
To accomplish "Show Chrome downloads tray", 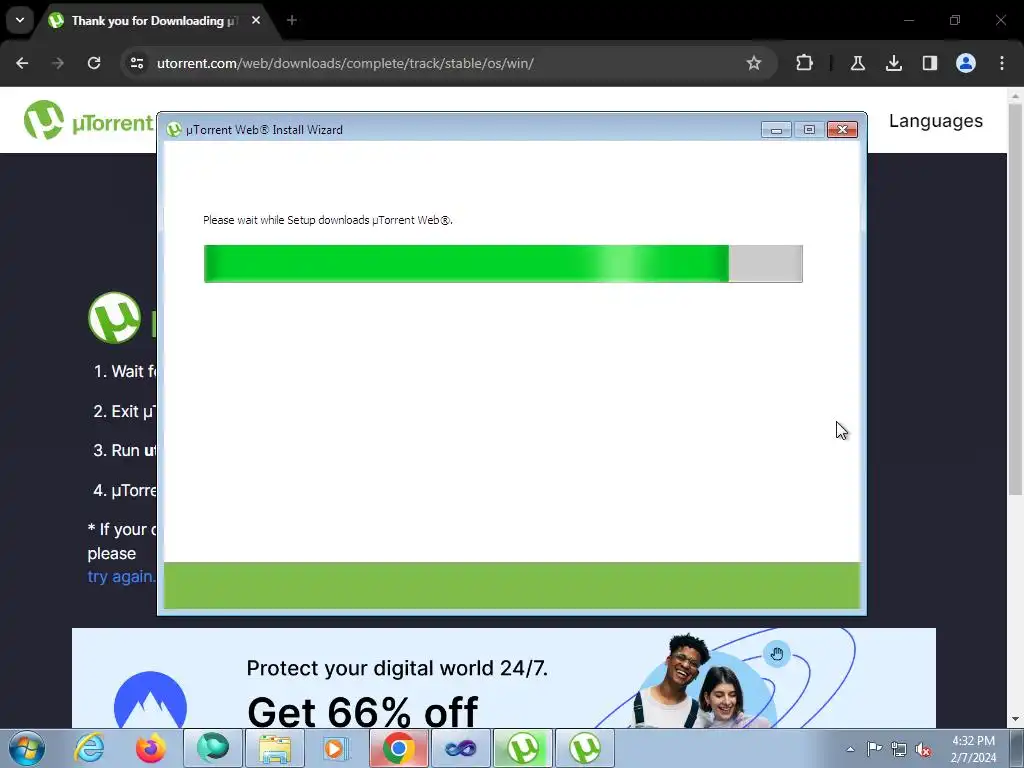I will [x=893, y=63].
